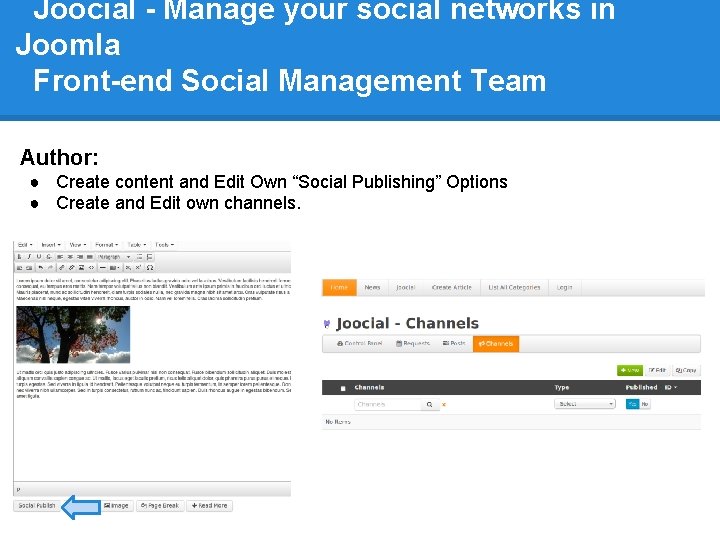Click the Read More button
Screen dimensions: 720x540
click(209, 506)
